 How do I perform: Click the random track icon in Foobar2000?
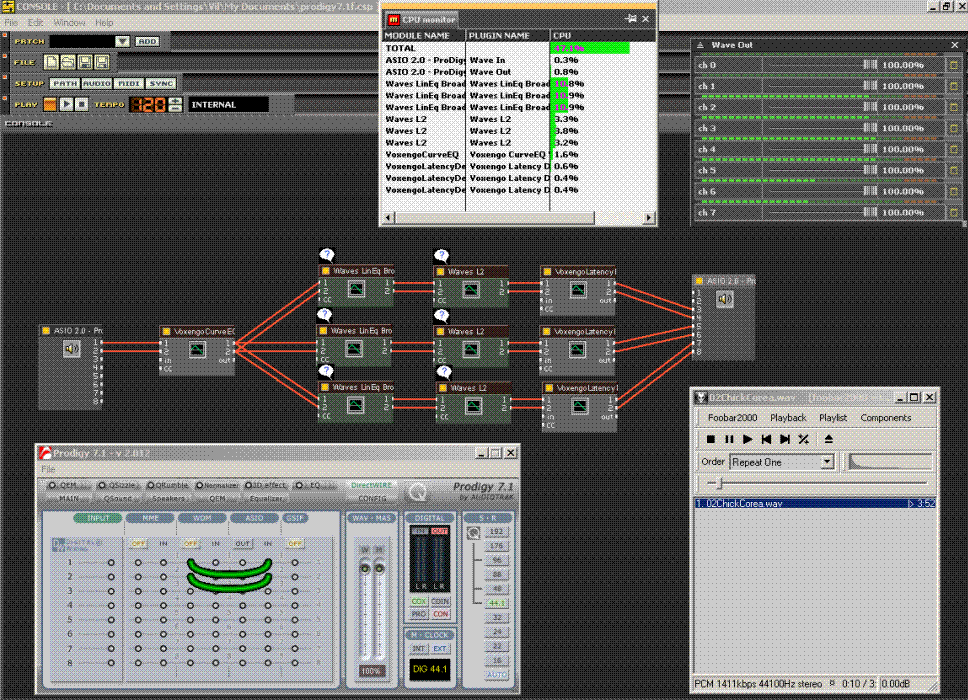tap(803, 439)
